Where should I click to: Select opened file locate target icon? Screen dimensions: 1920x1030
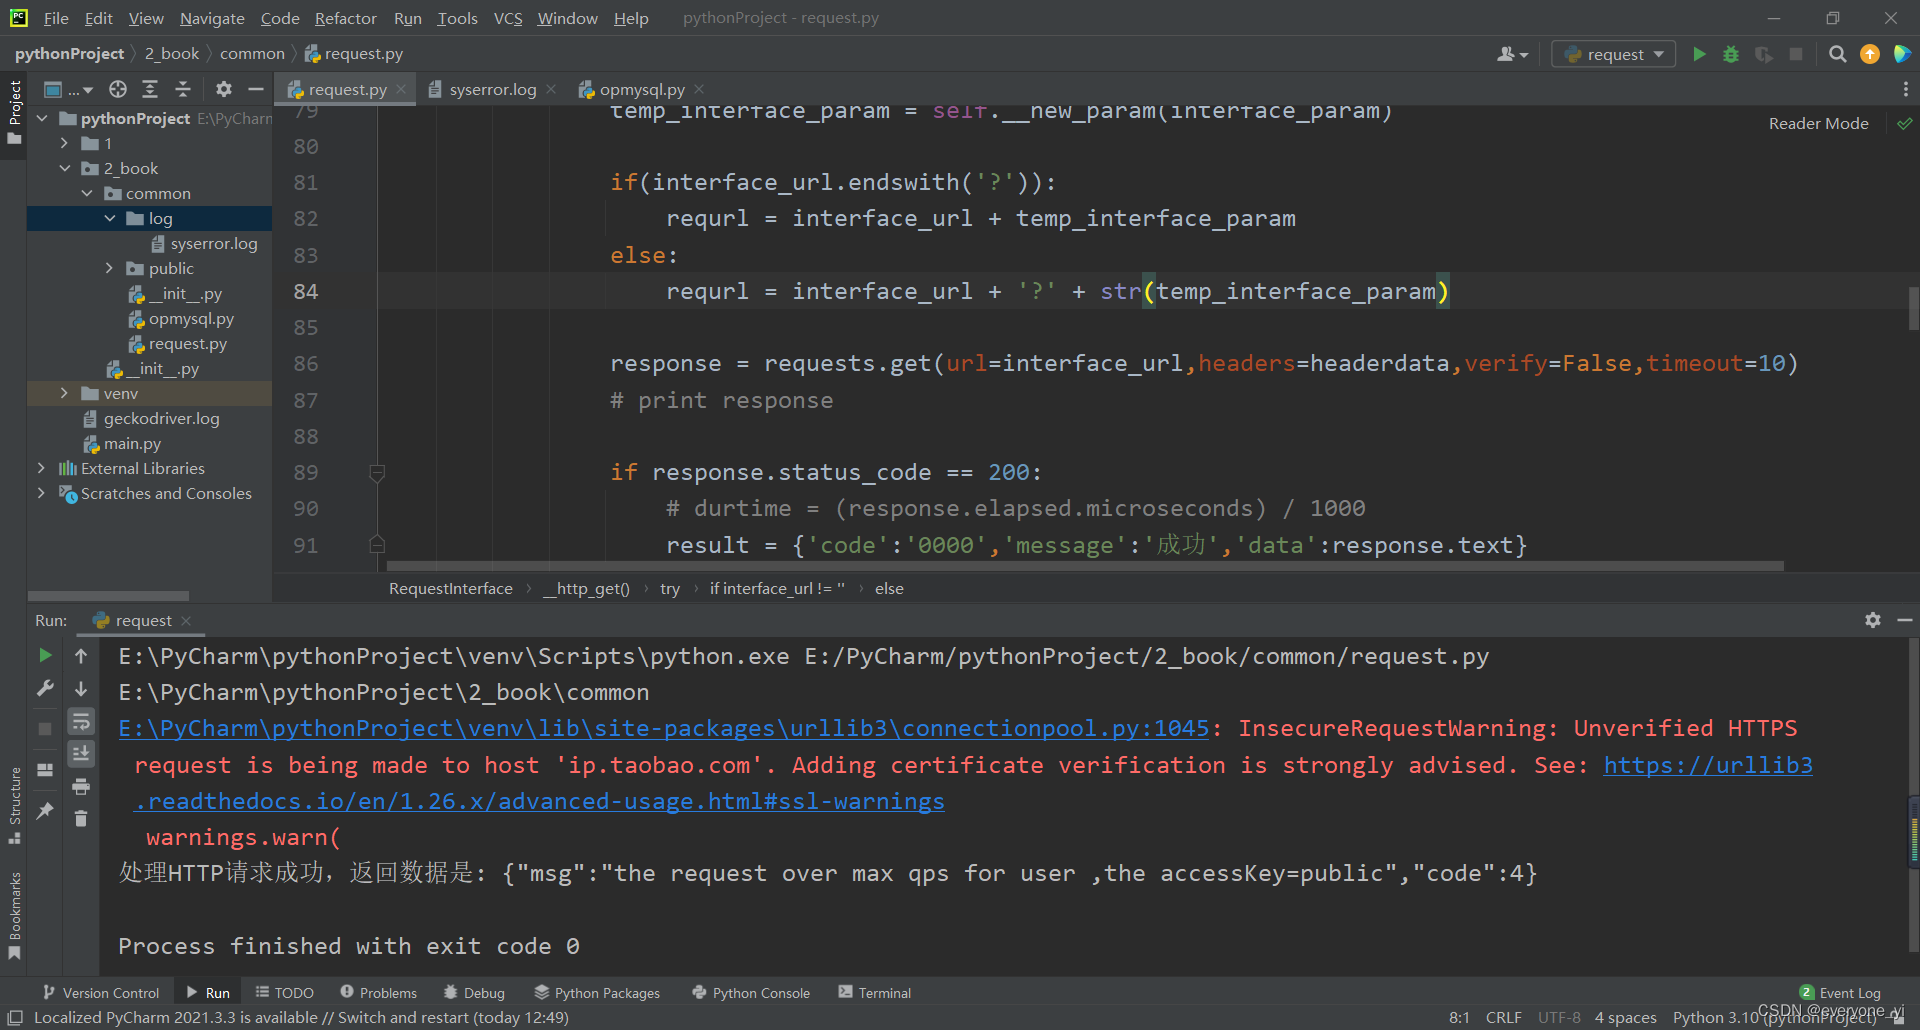click(118, 89)
